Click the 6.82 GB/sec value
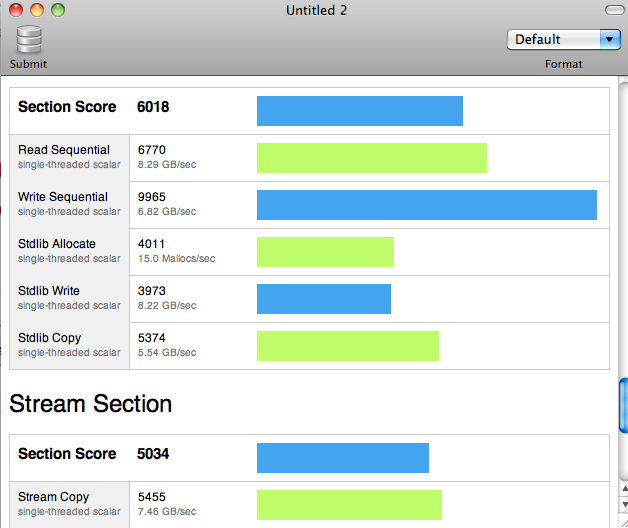 click(167, 212)
